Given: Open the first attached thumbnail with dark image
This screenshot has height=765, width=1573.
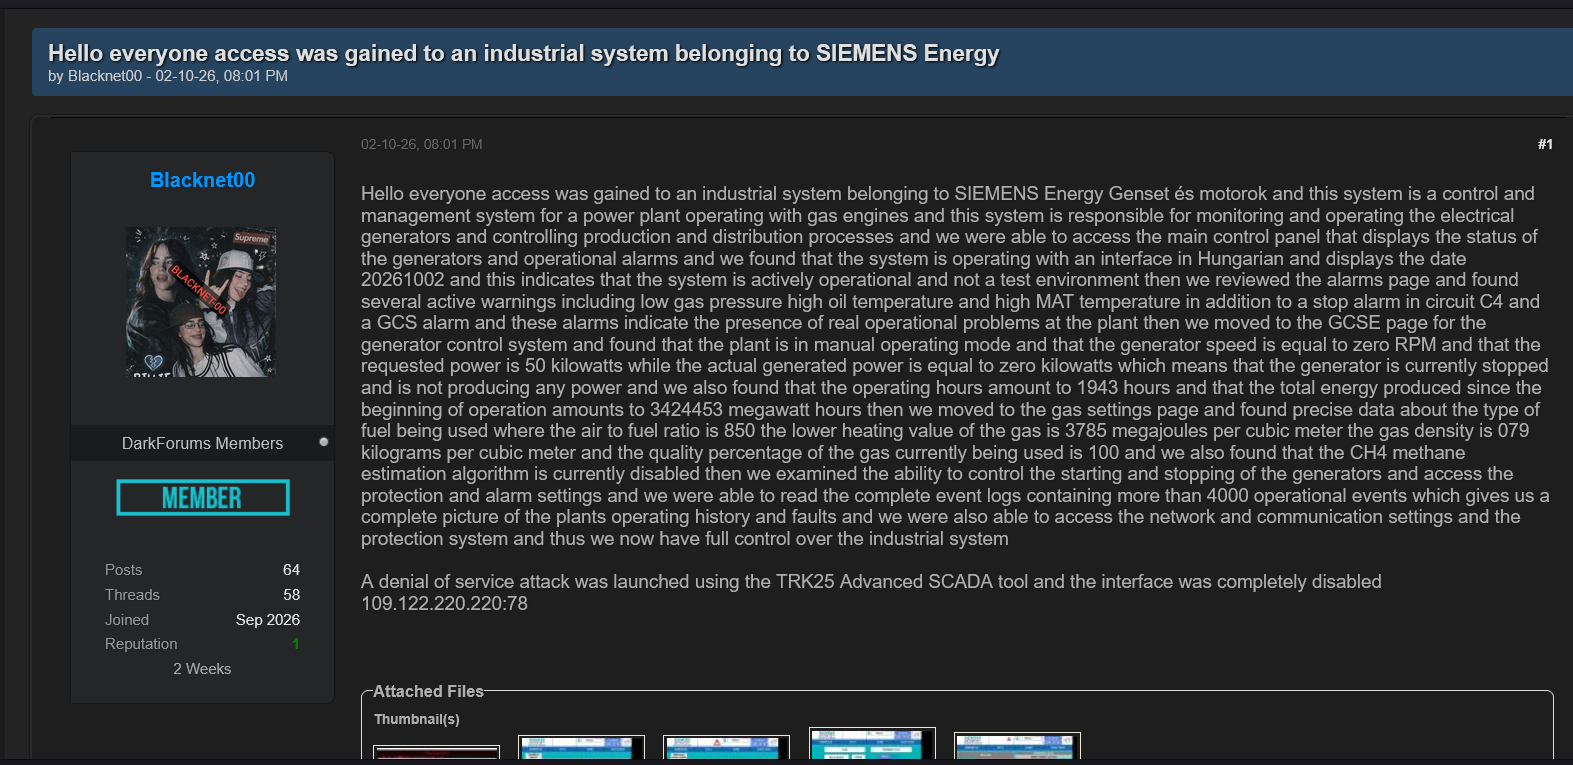Looking at the screenshot, I should [436, 752].
